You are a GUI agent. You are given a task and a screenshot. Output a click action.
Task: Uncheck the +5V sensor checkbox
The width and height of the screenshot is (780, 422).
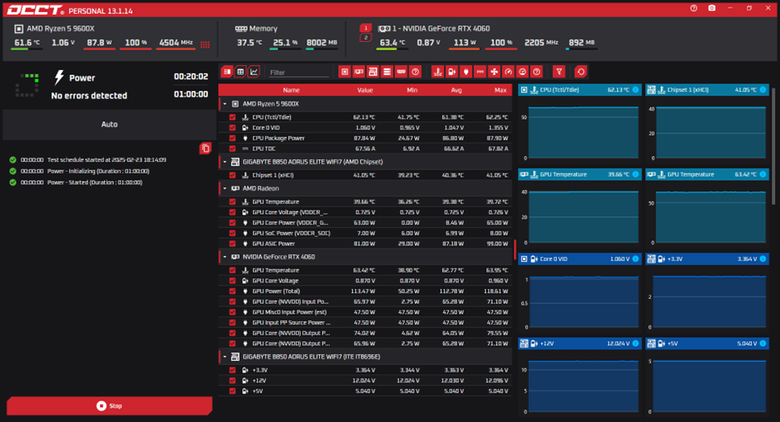(232, 391)
